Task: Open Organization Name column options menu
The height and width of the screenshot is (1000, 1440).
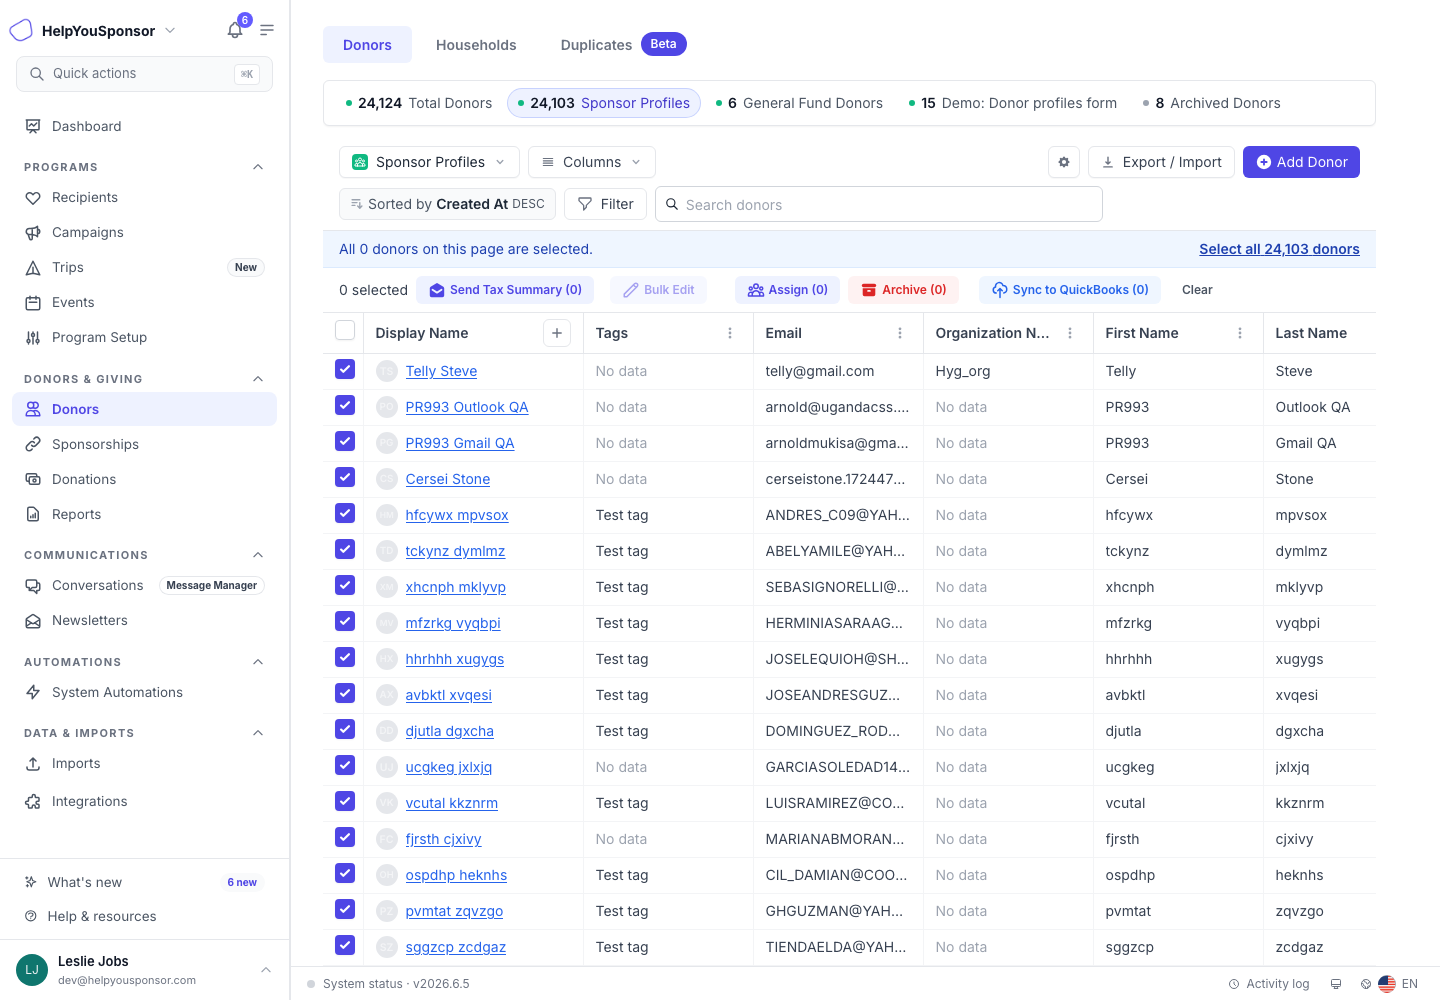Action: click(1070, 333)
